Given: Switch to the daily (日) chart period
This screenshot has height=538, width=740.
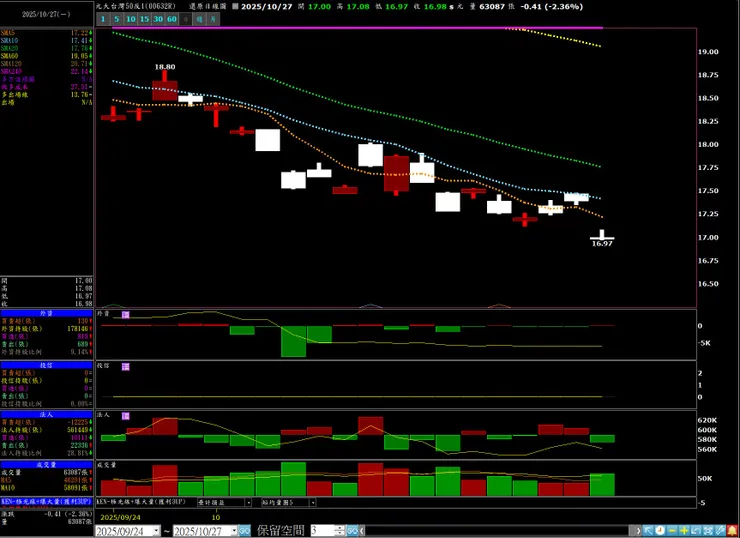Looking at the screenshot, I should pyautogui.click(x=186, y=19).
